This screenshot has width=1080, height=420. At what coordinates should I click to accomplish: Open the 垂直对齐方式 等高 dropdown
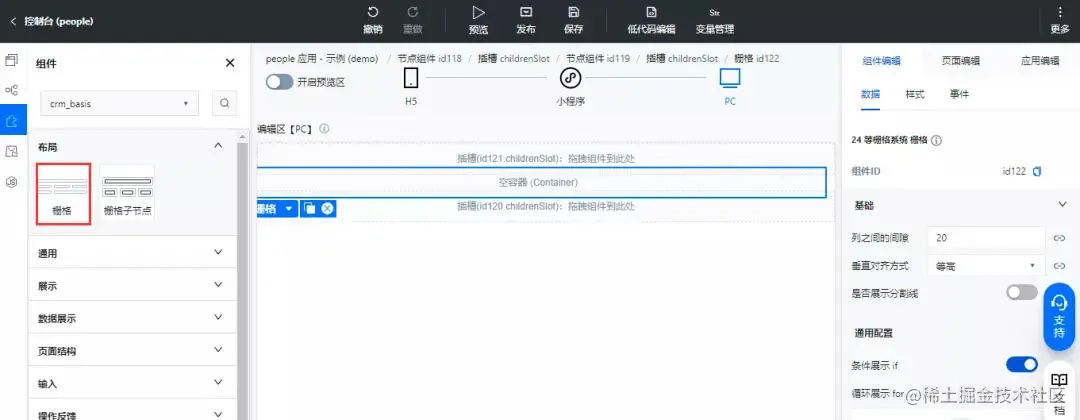986,265
